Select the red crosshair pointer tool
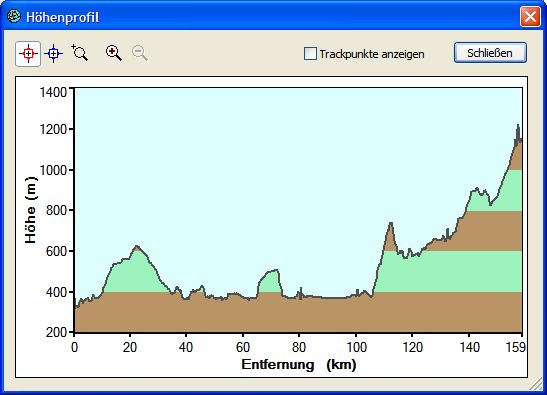 pyautogui.click(x=28, y=54)
